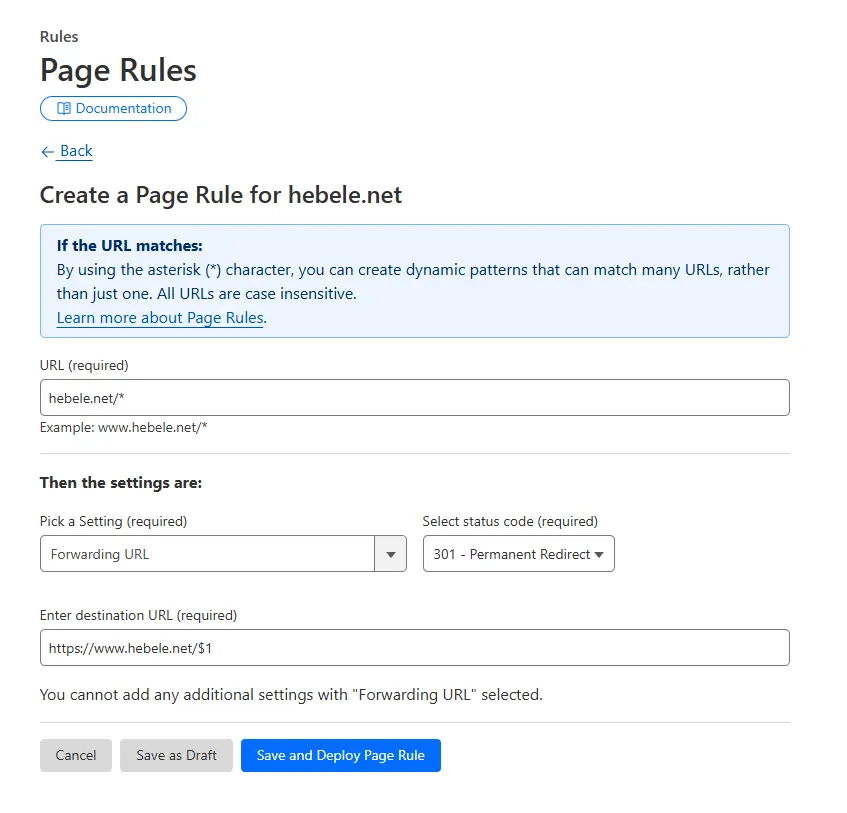The width and height of the screenshot is (847, 813).
Task: Click the caret next to Permanent Redirect
Action: (x=599, y=555)
